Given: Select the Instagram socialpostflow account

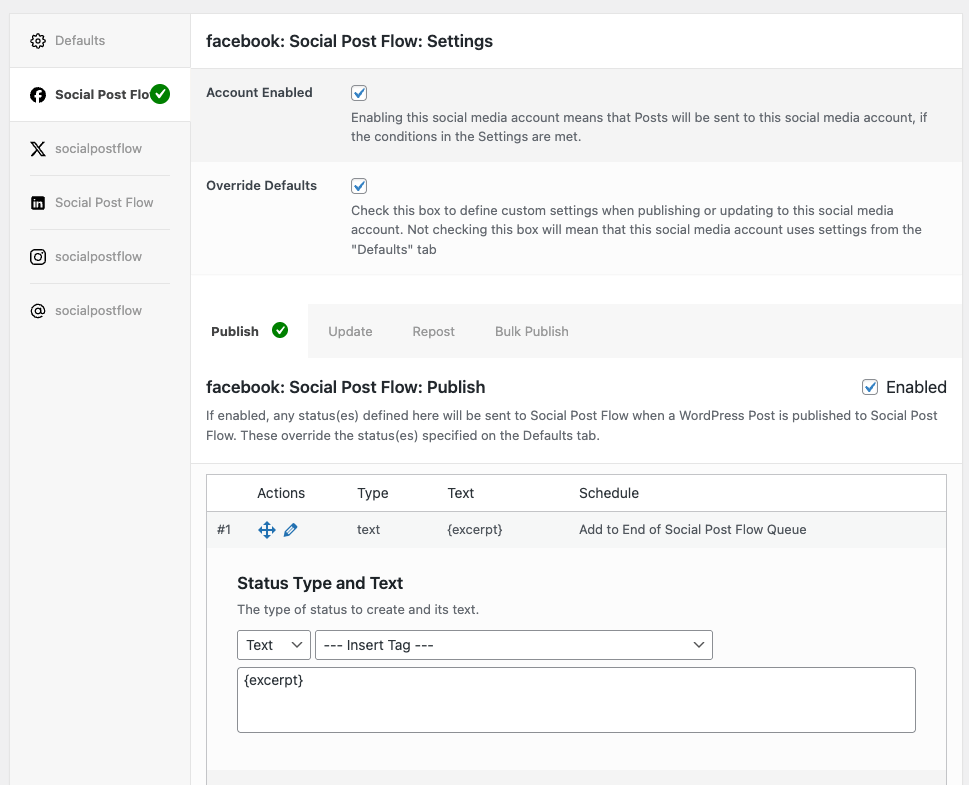Looking at the screenshot, I should (100, 257).
